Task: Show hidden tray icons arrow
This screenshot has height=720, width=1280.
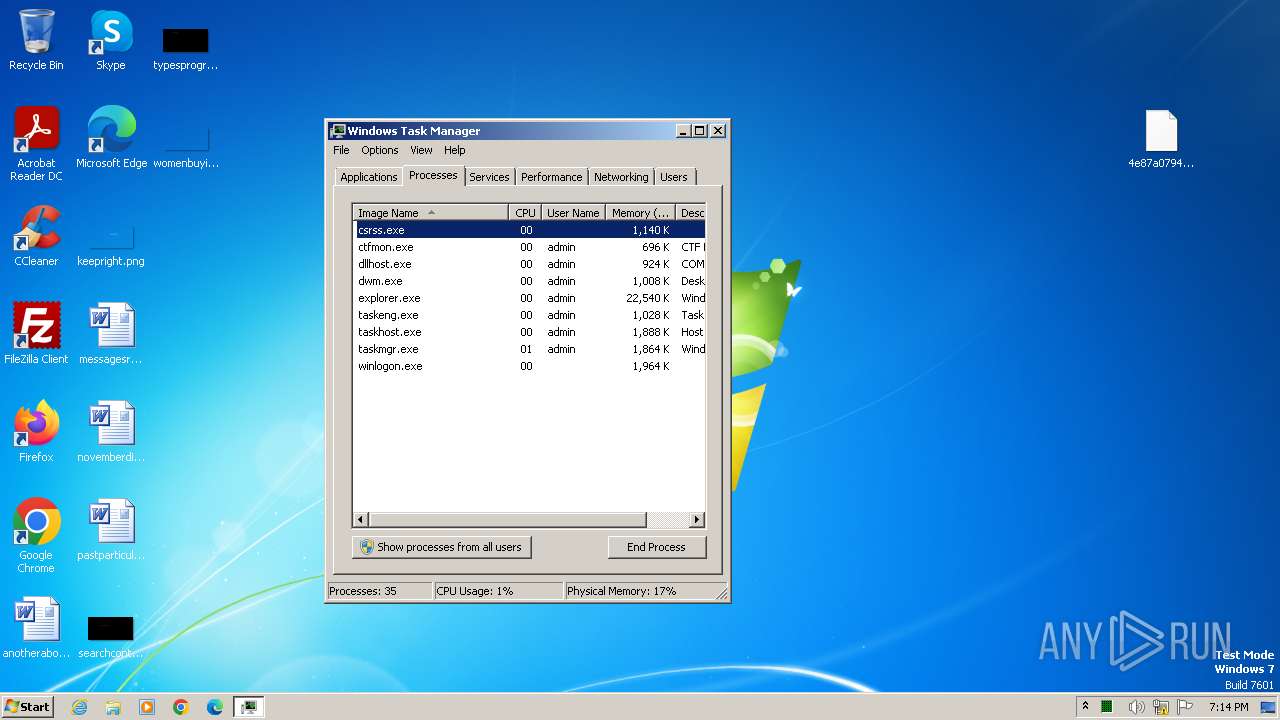Action: [1085, 706]
